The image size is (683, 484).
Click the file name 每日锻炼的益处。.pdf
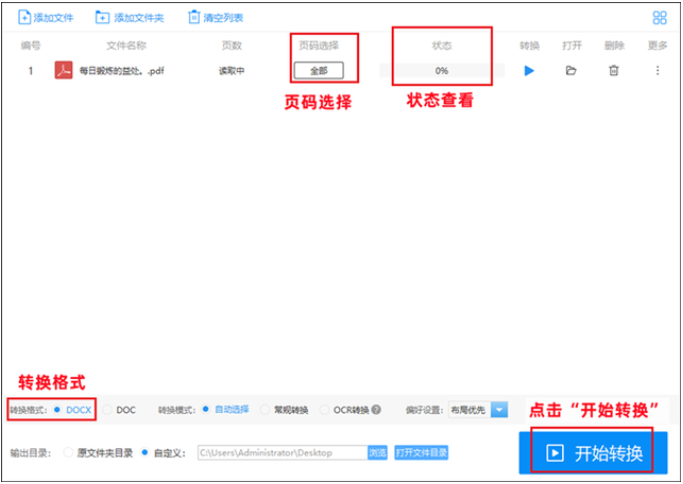[122, 71]
